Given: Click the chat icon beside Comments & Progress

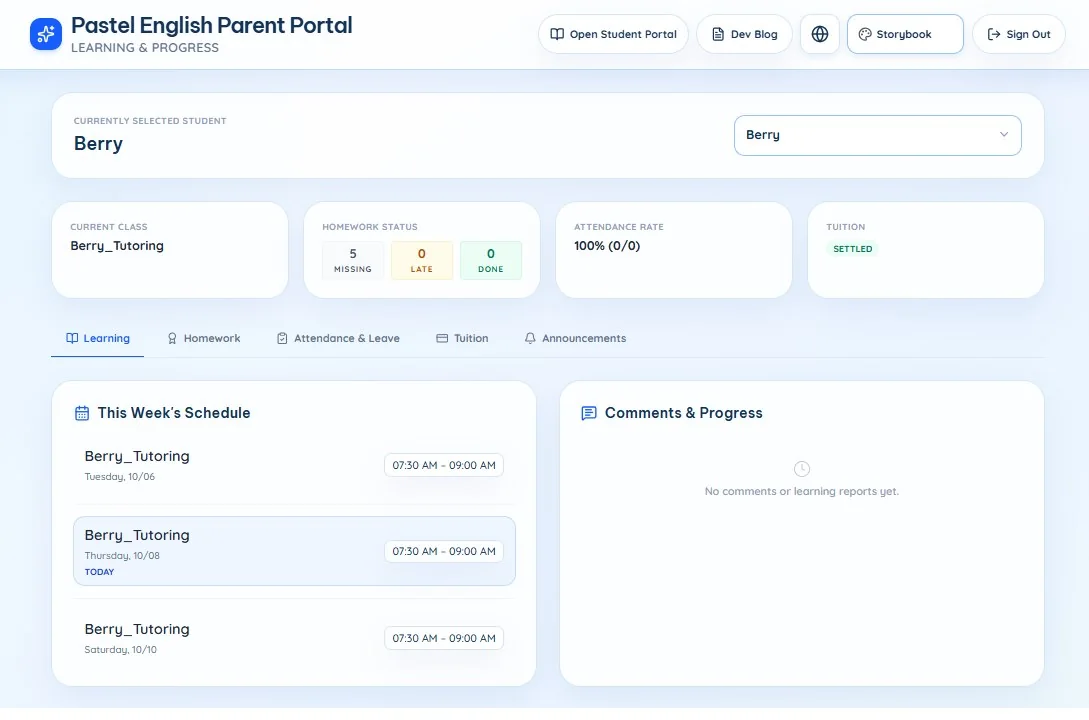Looking at the screenshot, I should click(x=589, y=413).
